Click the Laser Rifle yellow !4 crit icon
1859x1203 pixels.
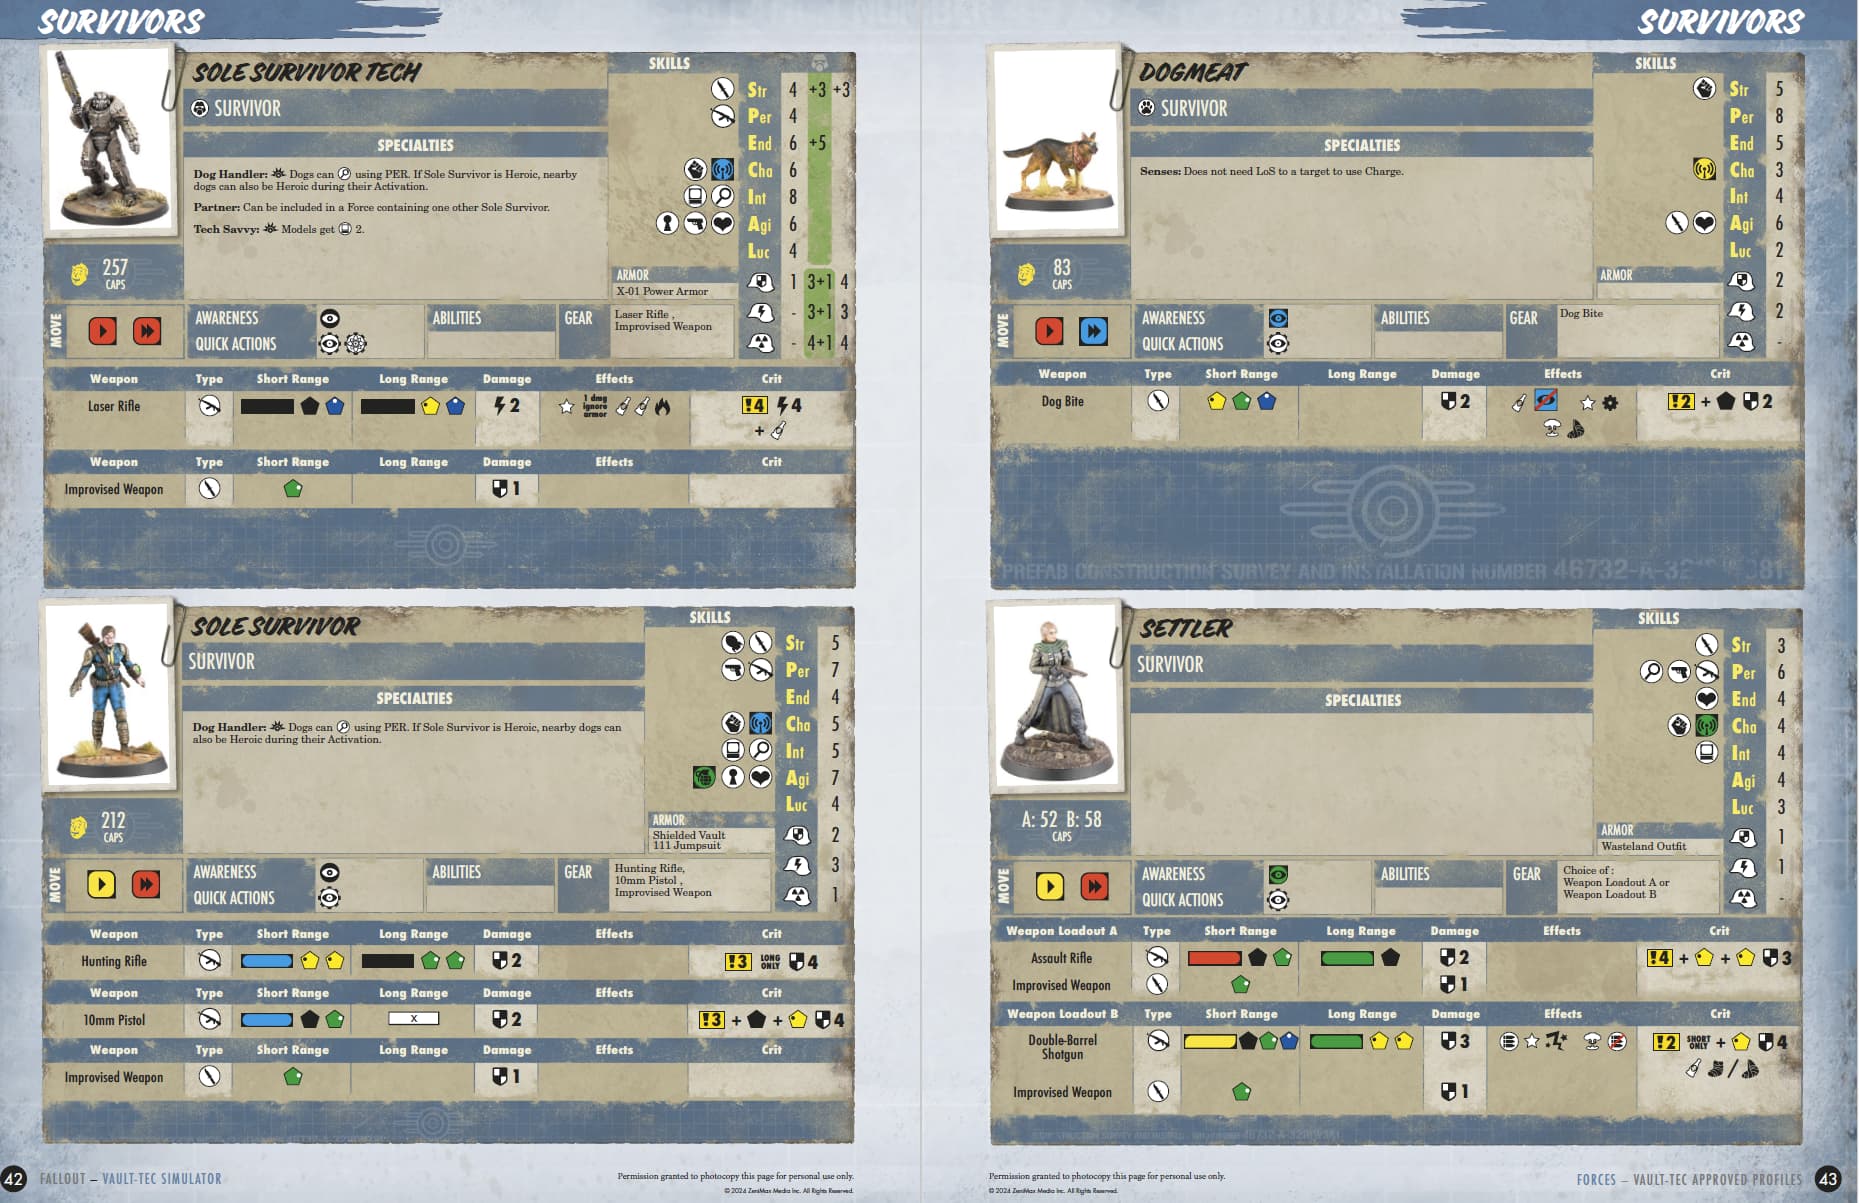[x=754, y=405]
